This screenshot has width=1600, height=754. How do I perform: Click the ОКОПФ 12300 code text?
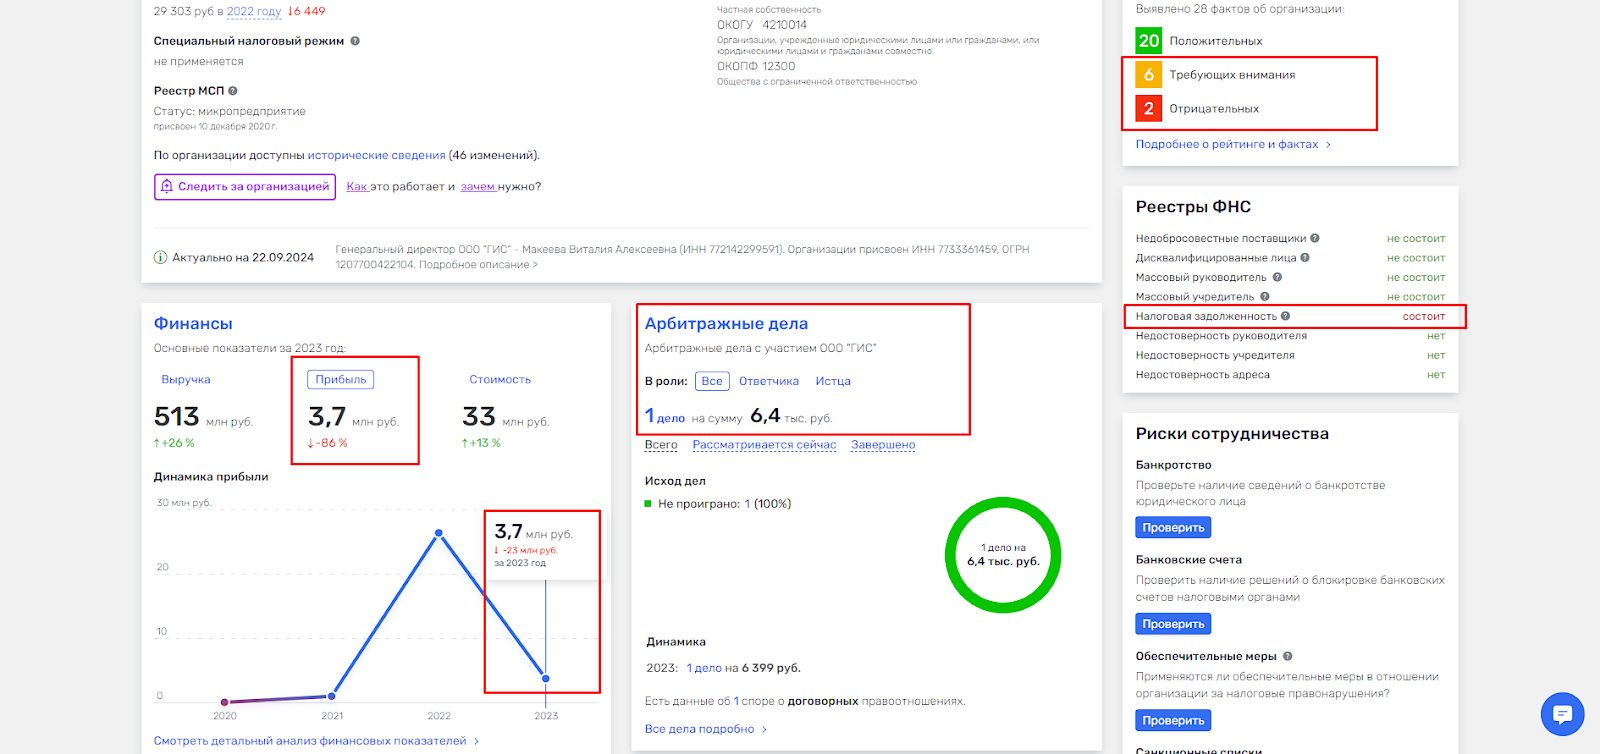coord(756,67)
